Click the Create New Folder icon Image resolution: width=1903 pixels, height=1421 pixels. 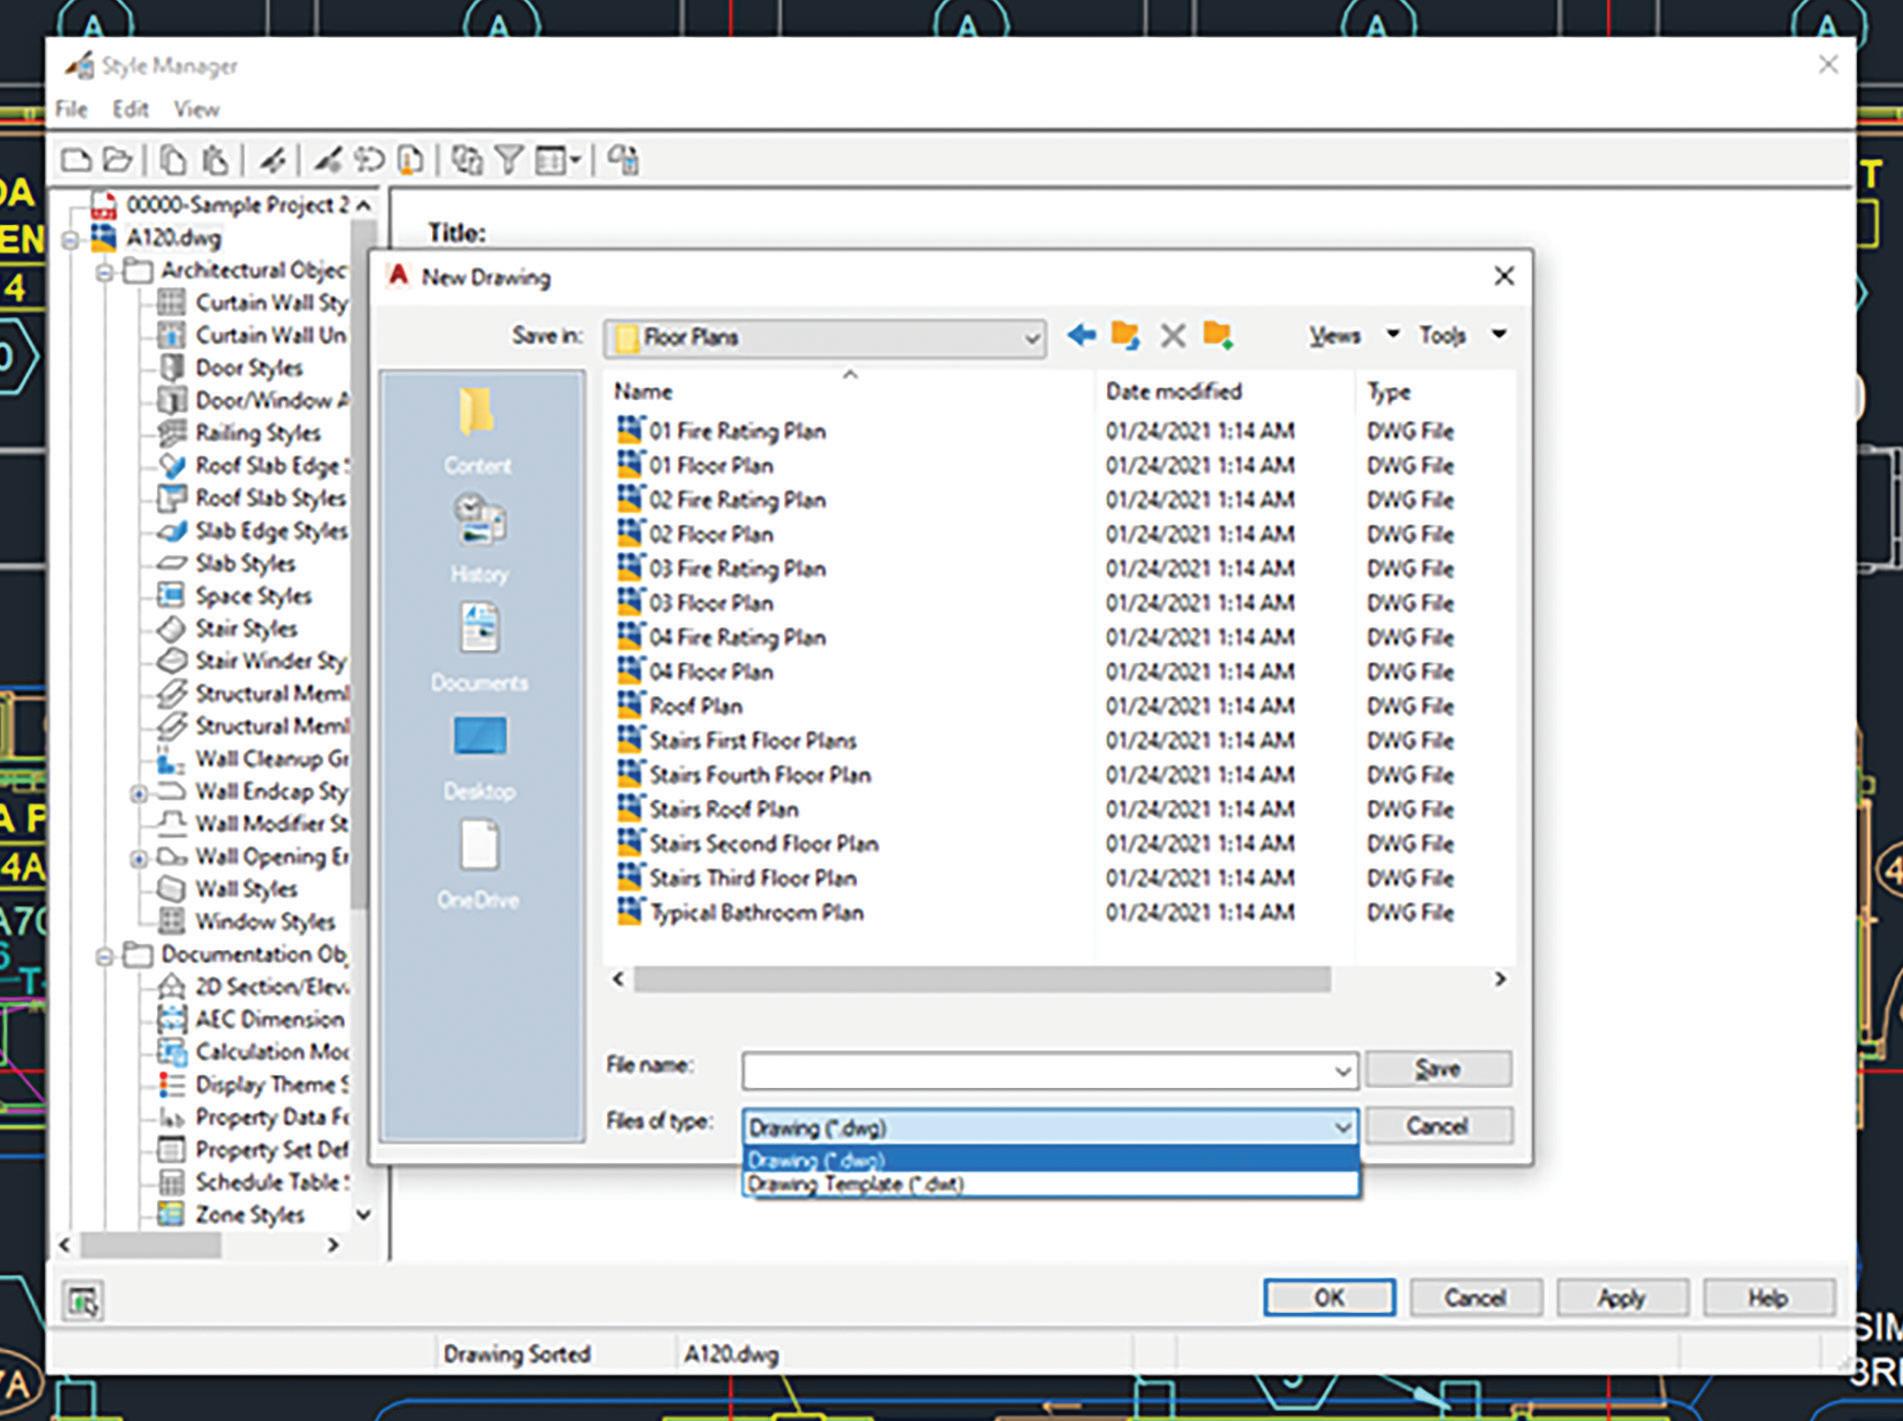[1218, 335]
